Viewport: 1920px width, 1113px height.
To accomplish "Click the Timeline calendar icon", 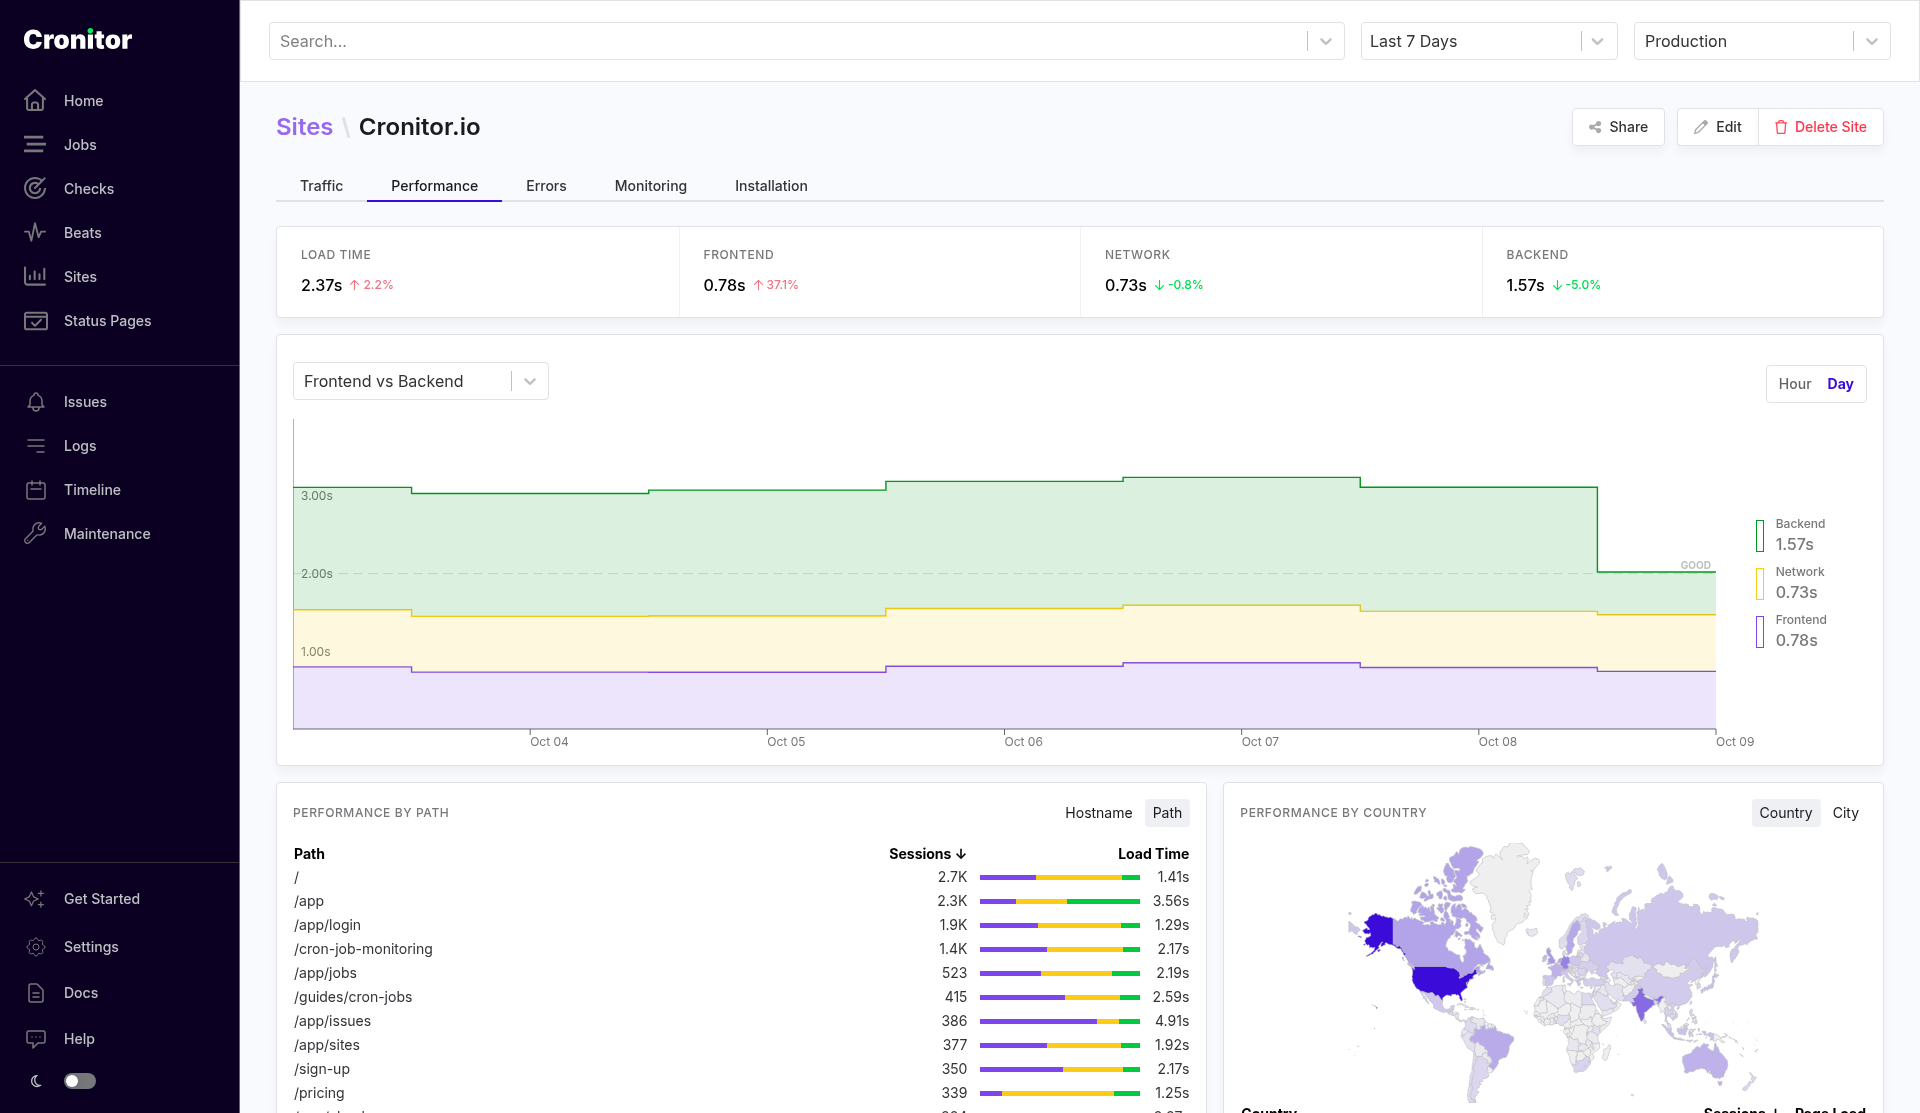I will [x=35, y=490].
